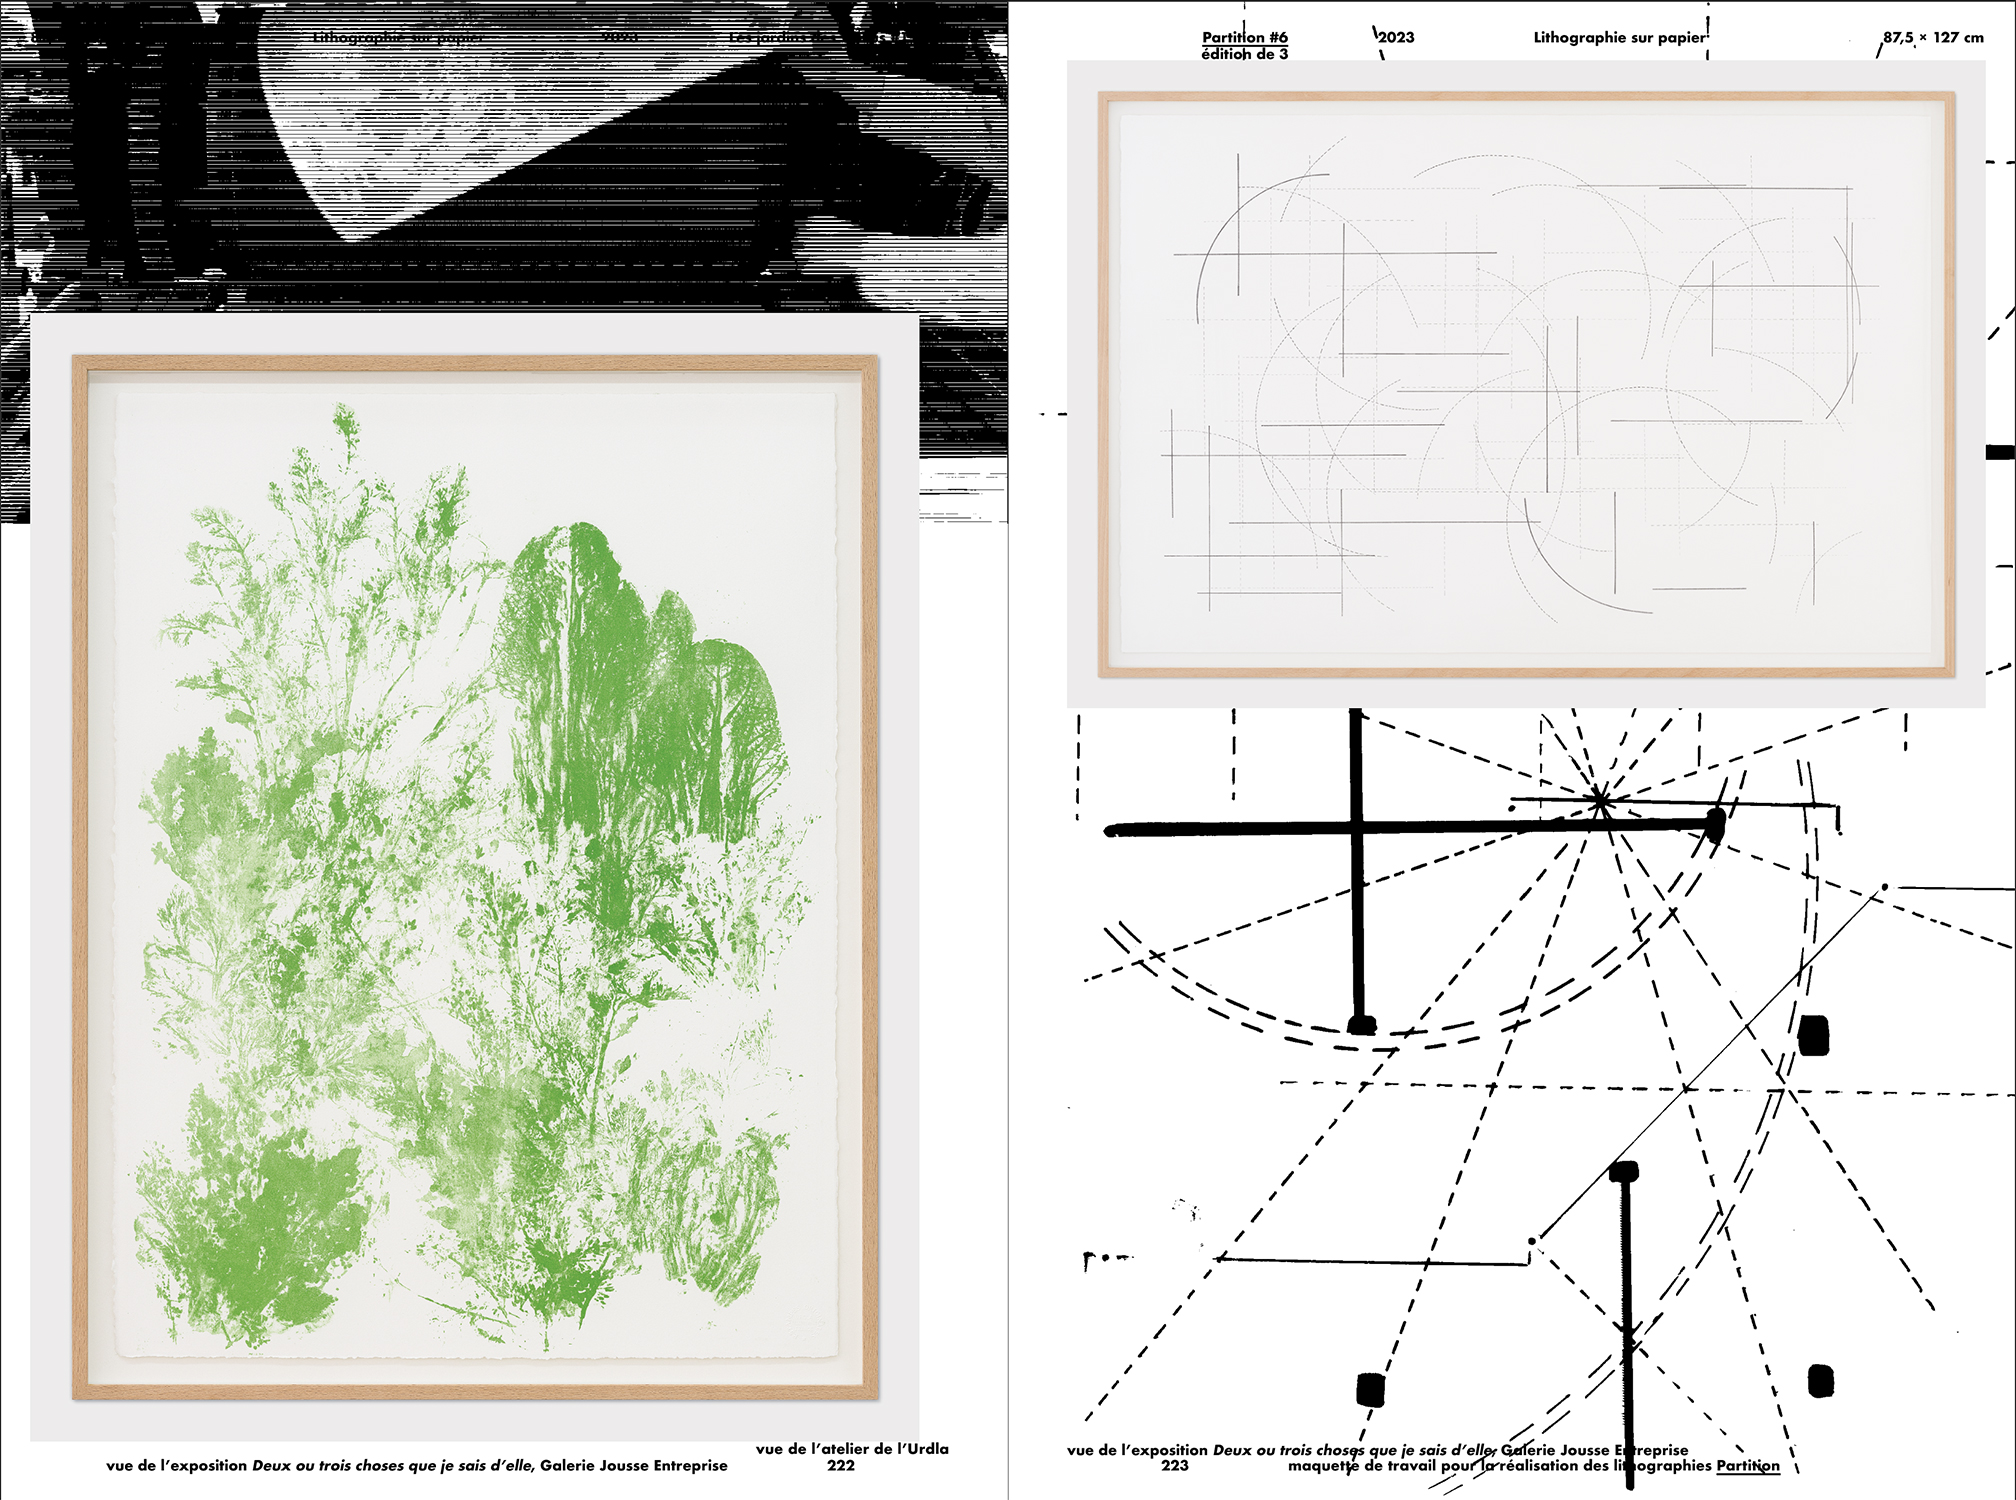Click the "Partition #6" underlined title

click(1244, 37)
